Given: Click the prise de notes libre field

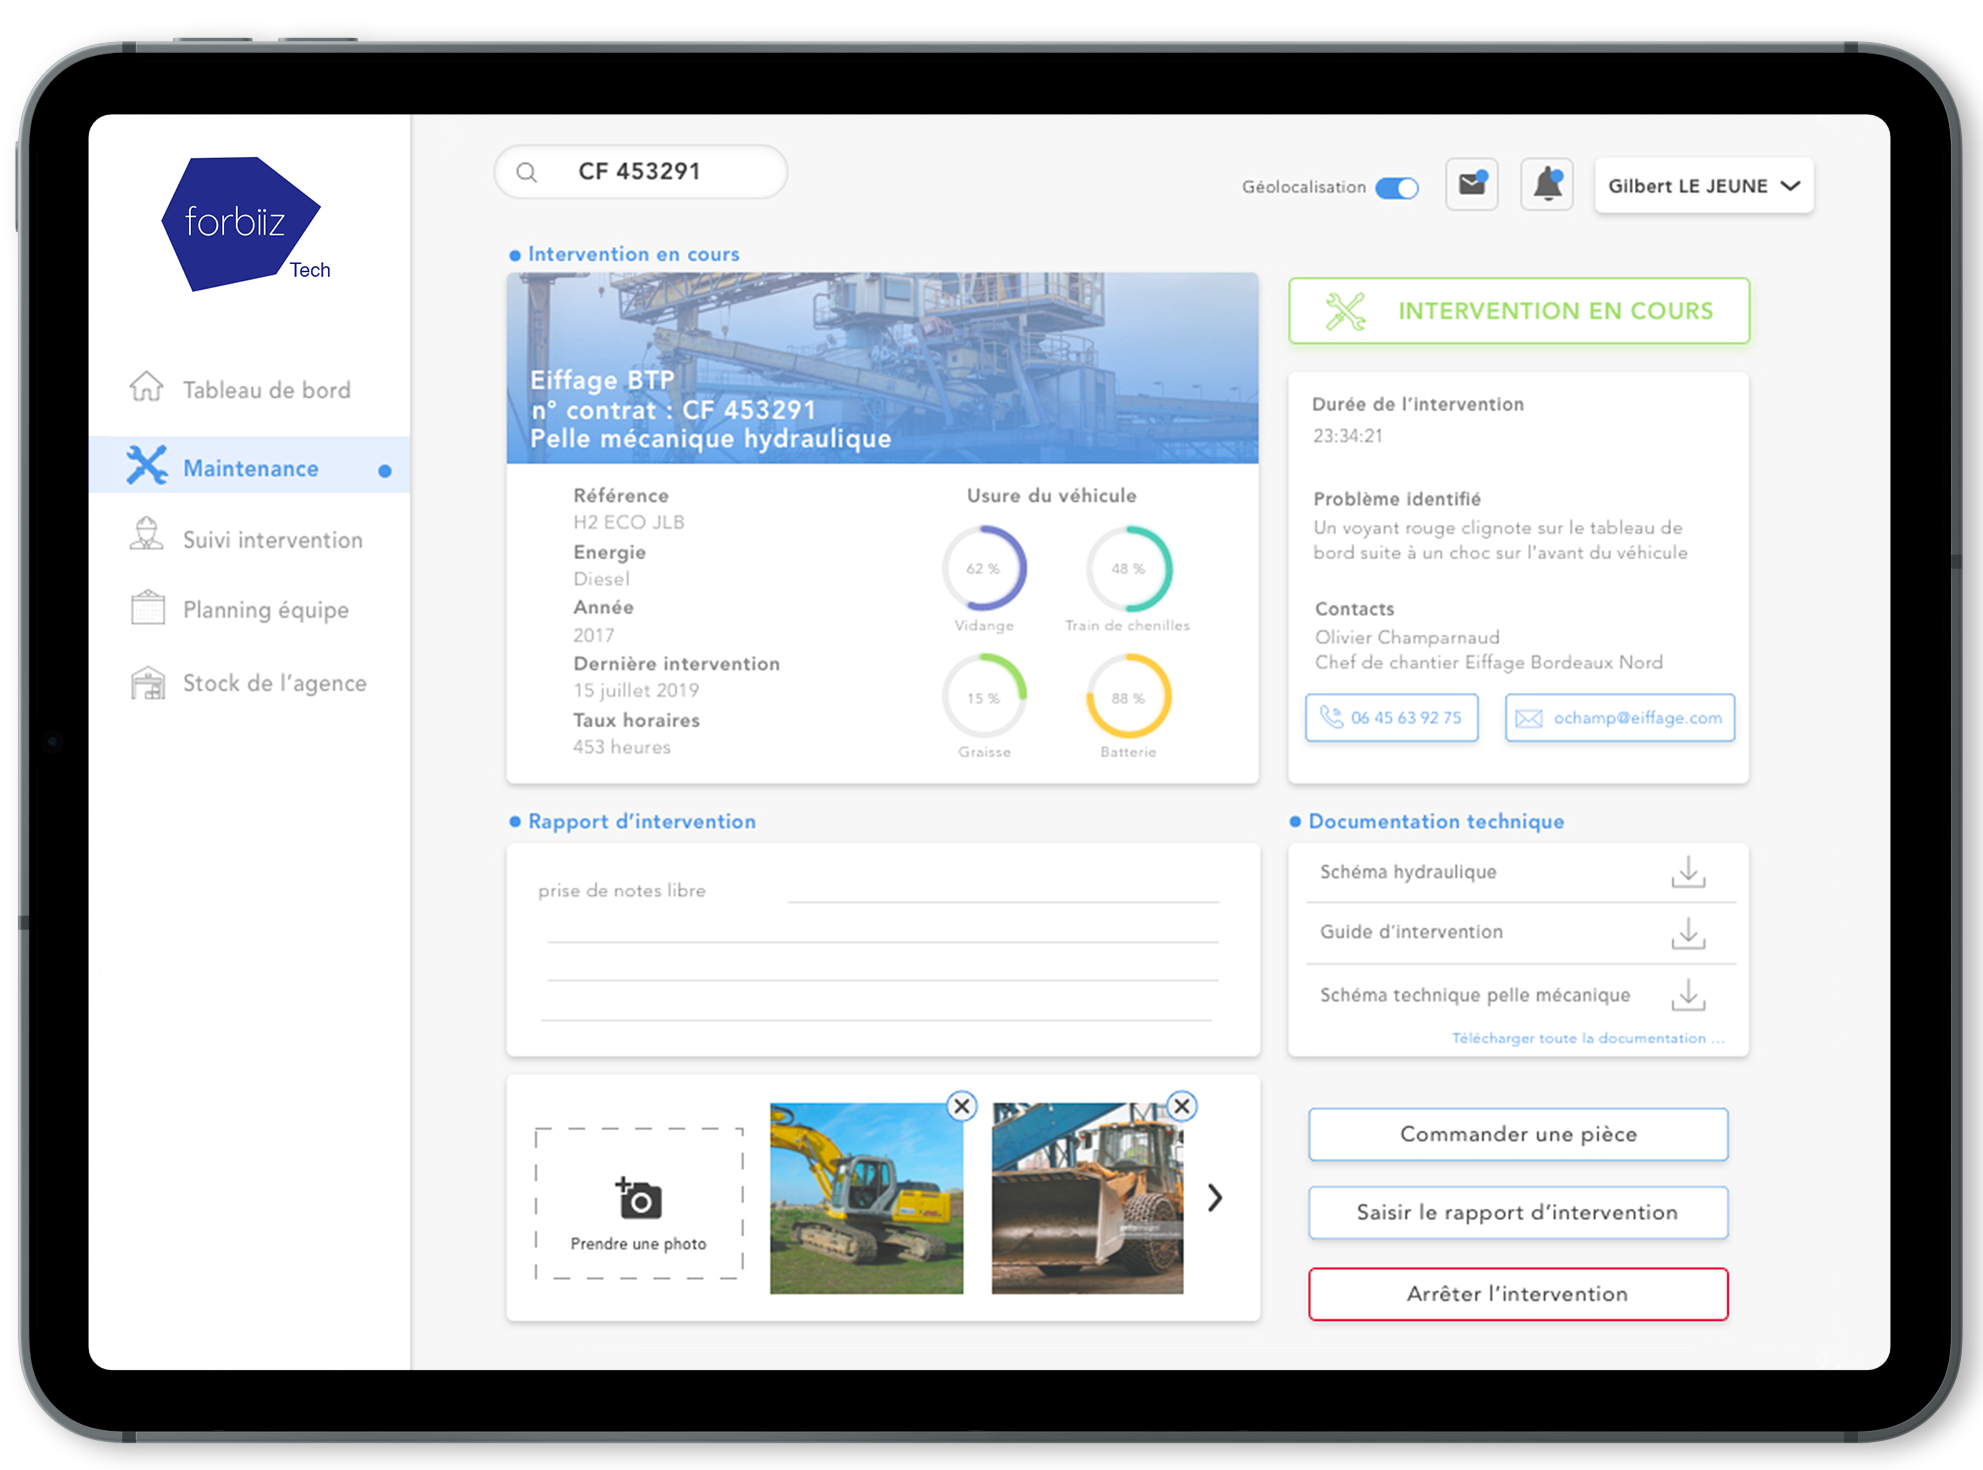Looking at the screenshot, I should 882,950.
